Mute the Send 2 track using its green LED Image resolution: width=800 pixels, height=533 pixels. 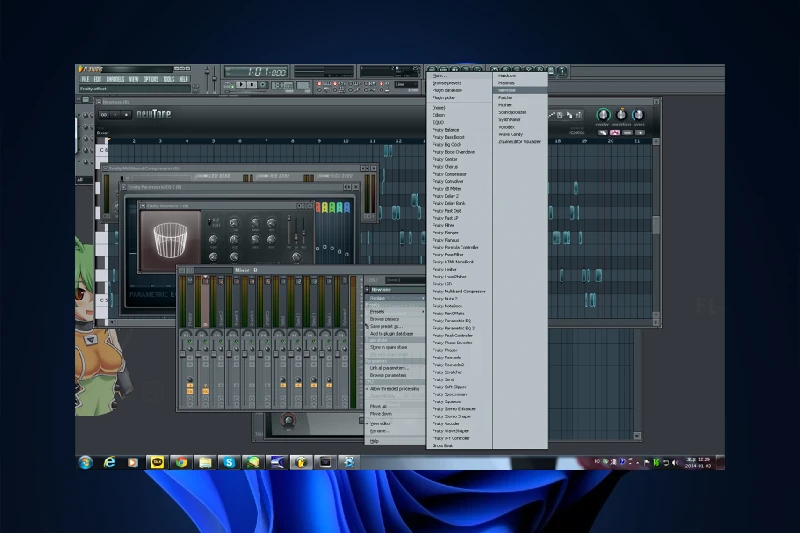[297, 341]
